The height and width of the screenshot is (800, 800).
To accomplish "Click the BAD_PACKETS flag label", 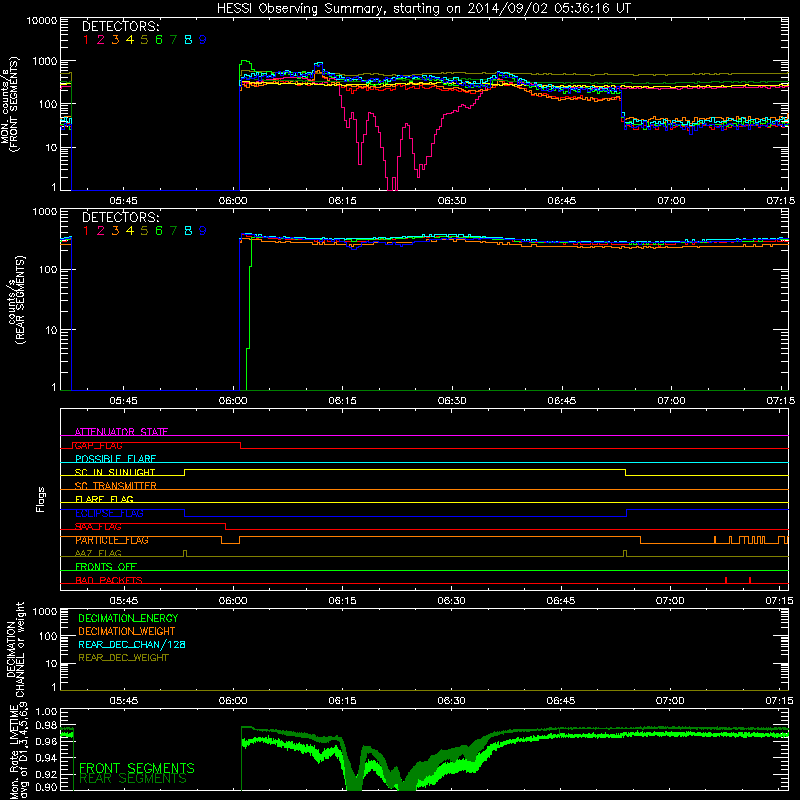I will [x=109, y=580].
